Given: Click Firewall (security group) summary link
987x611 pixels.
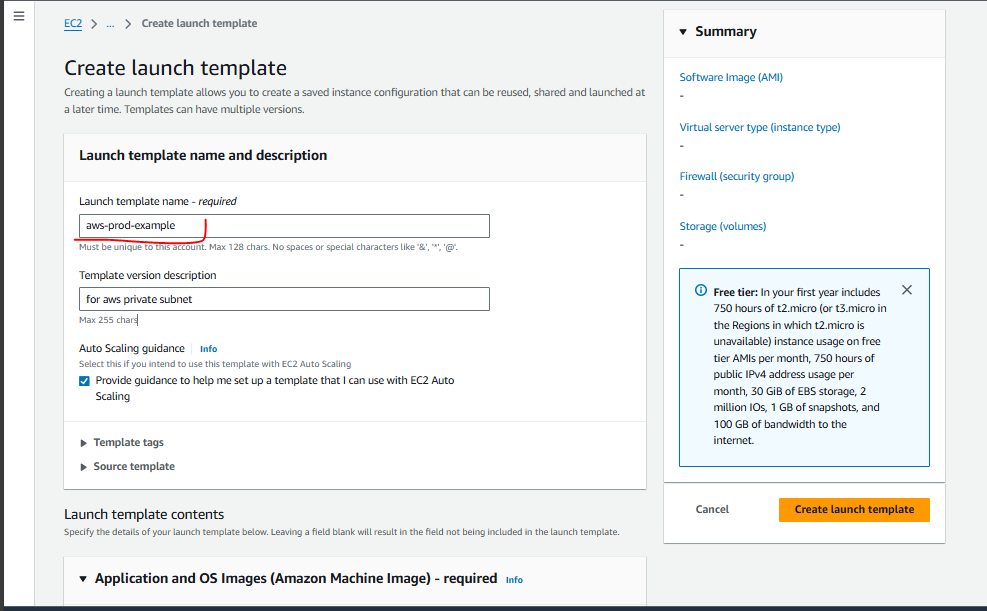Looking at the screenshot, I should coord(736,176).
